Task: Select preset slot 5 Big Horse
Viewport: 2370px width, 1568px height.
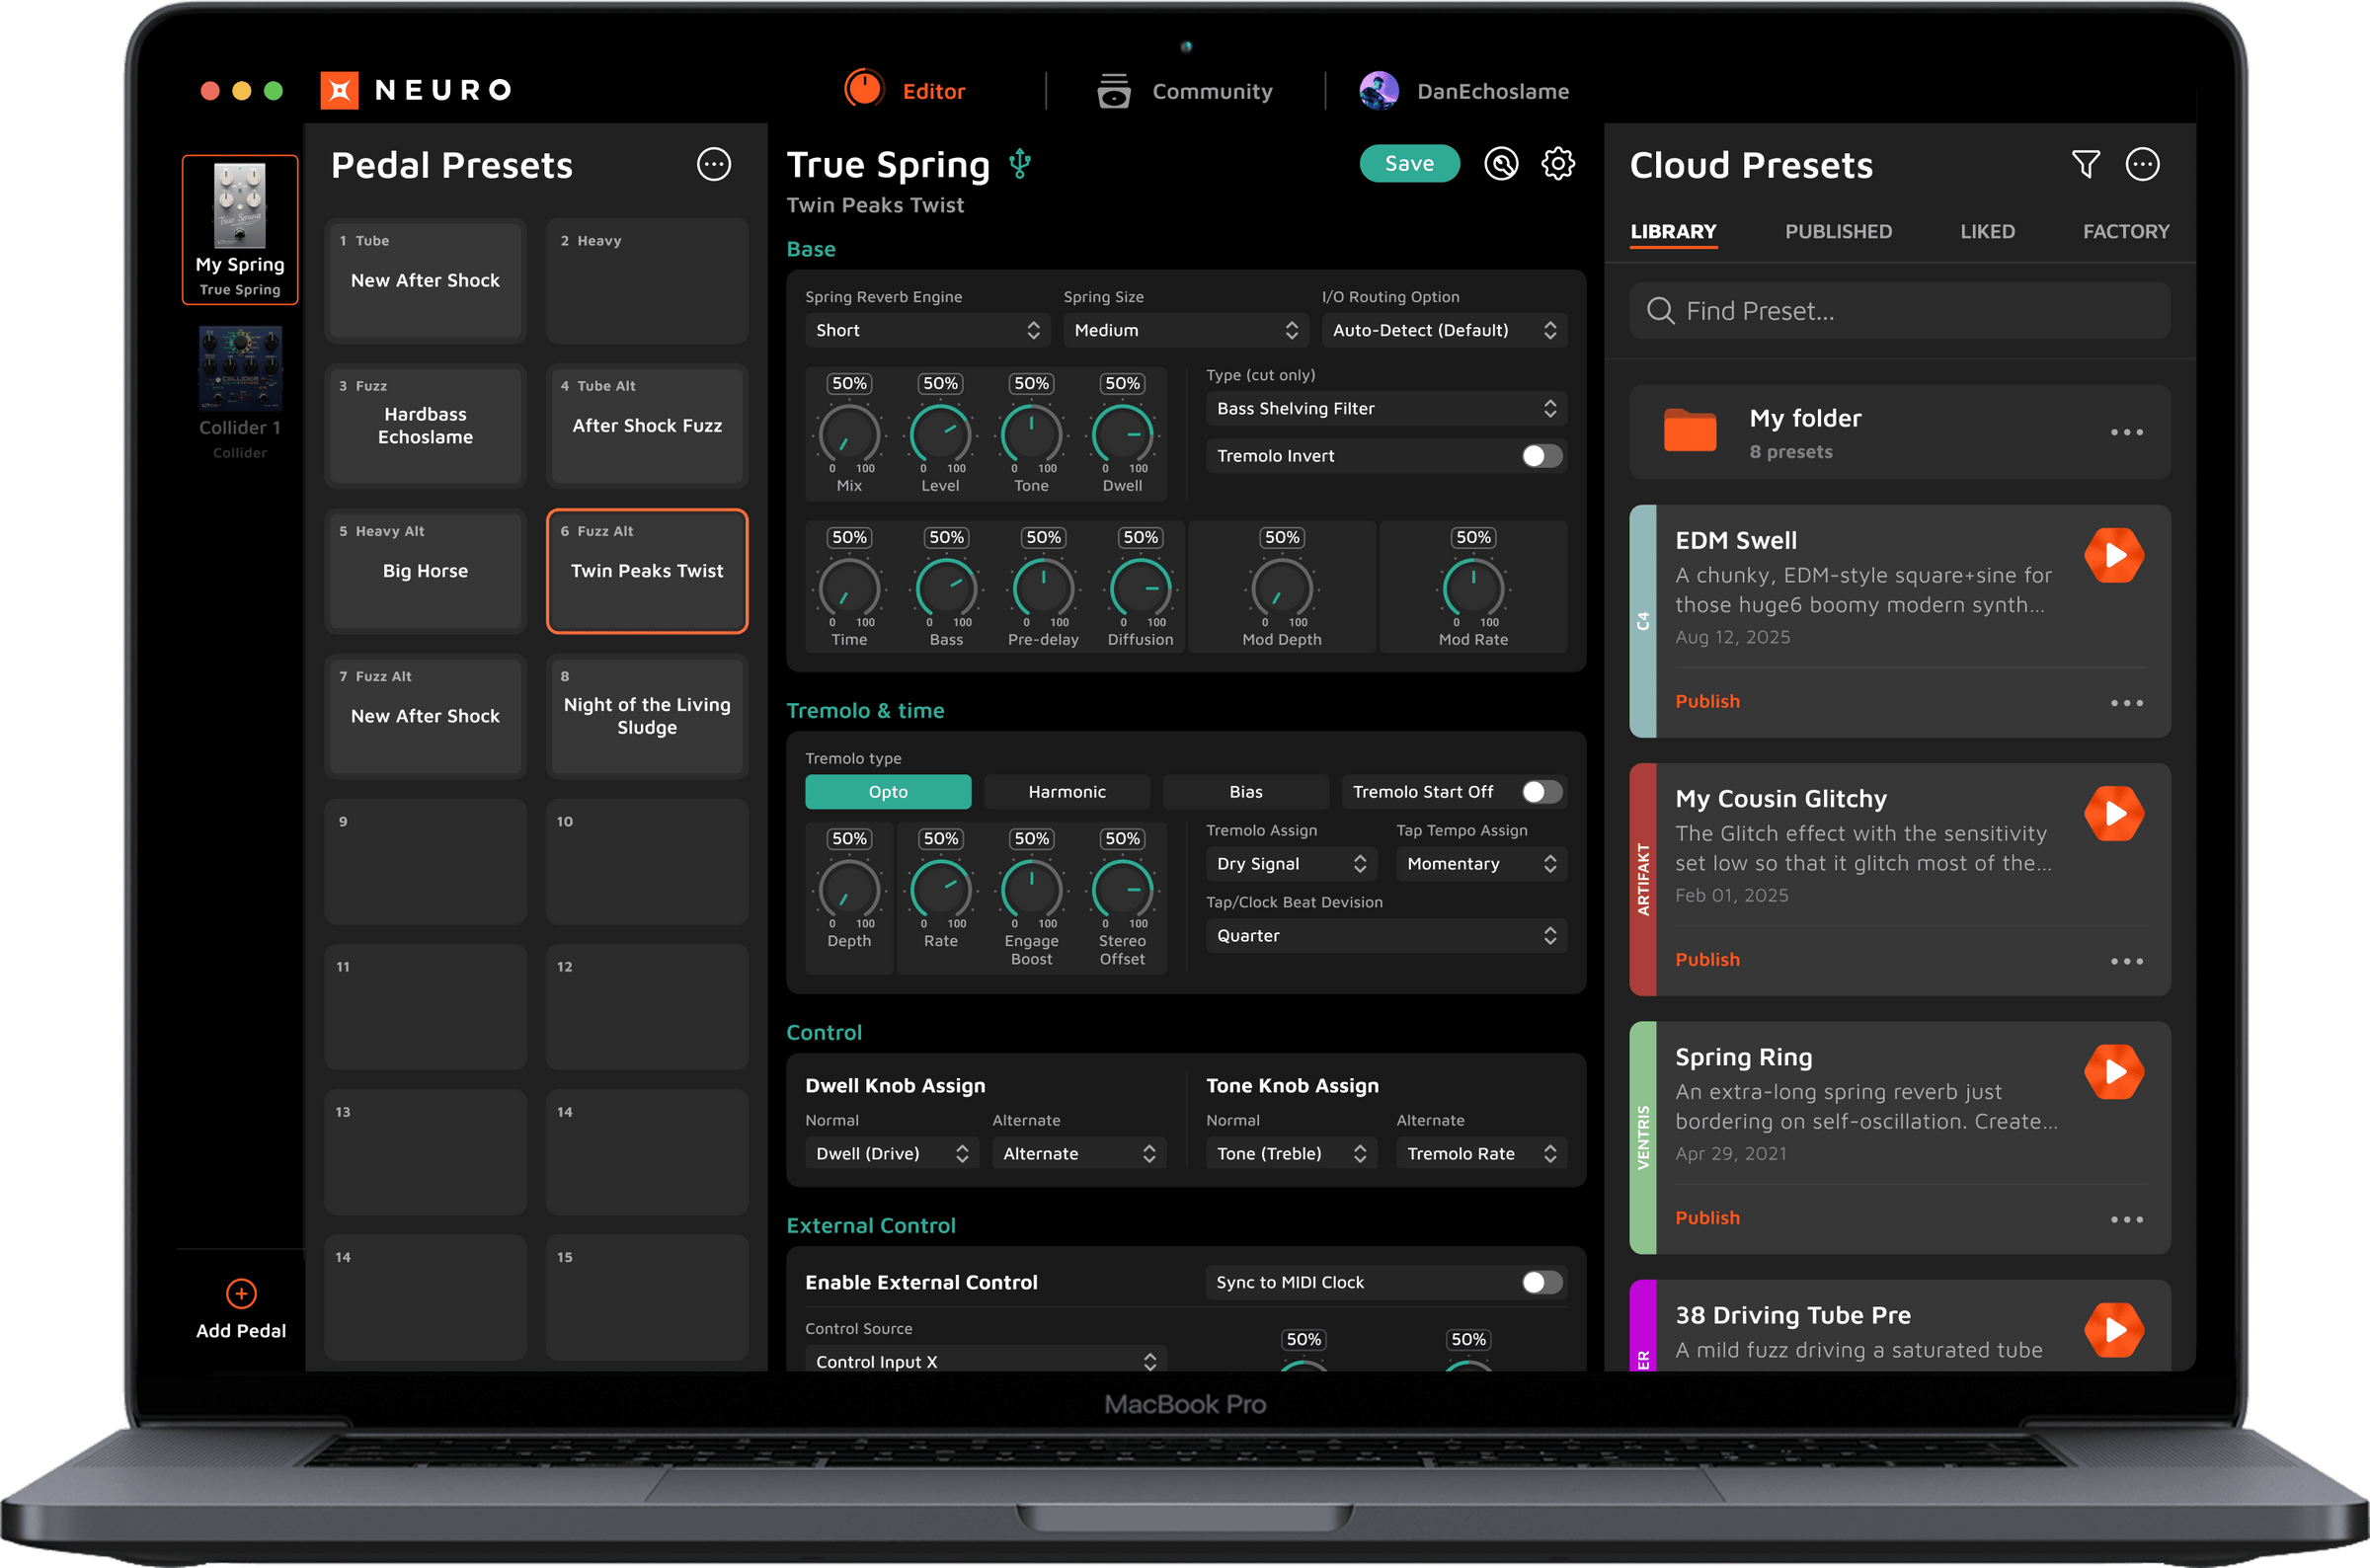Action: coord(425,572)
